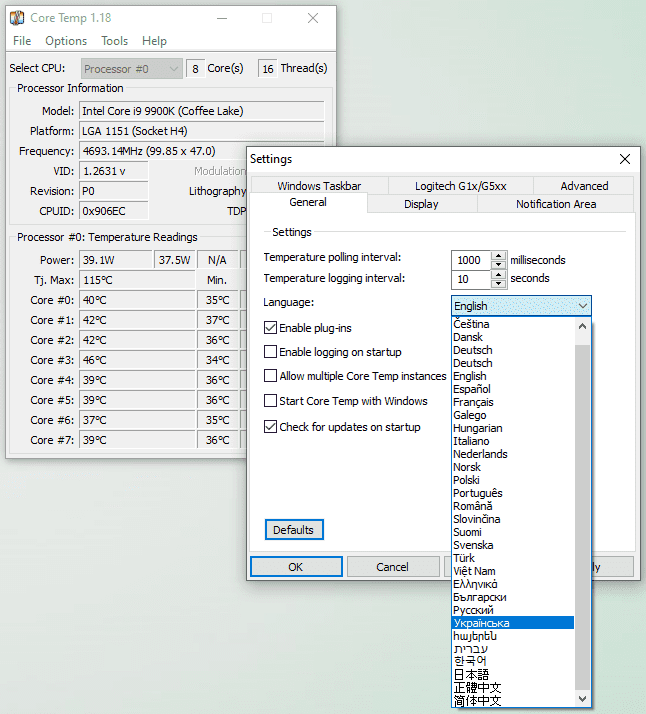646x714 pixels.
Task: Enable Start Core Temp with Windows
Action: point(270,401)
